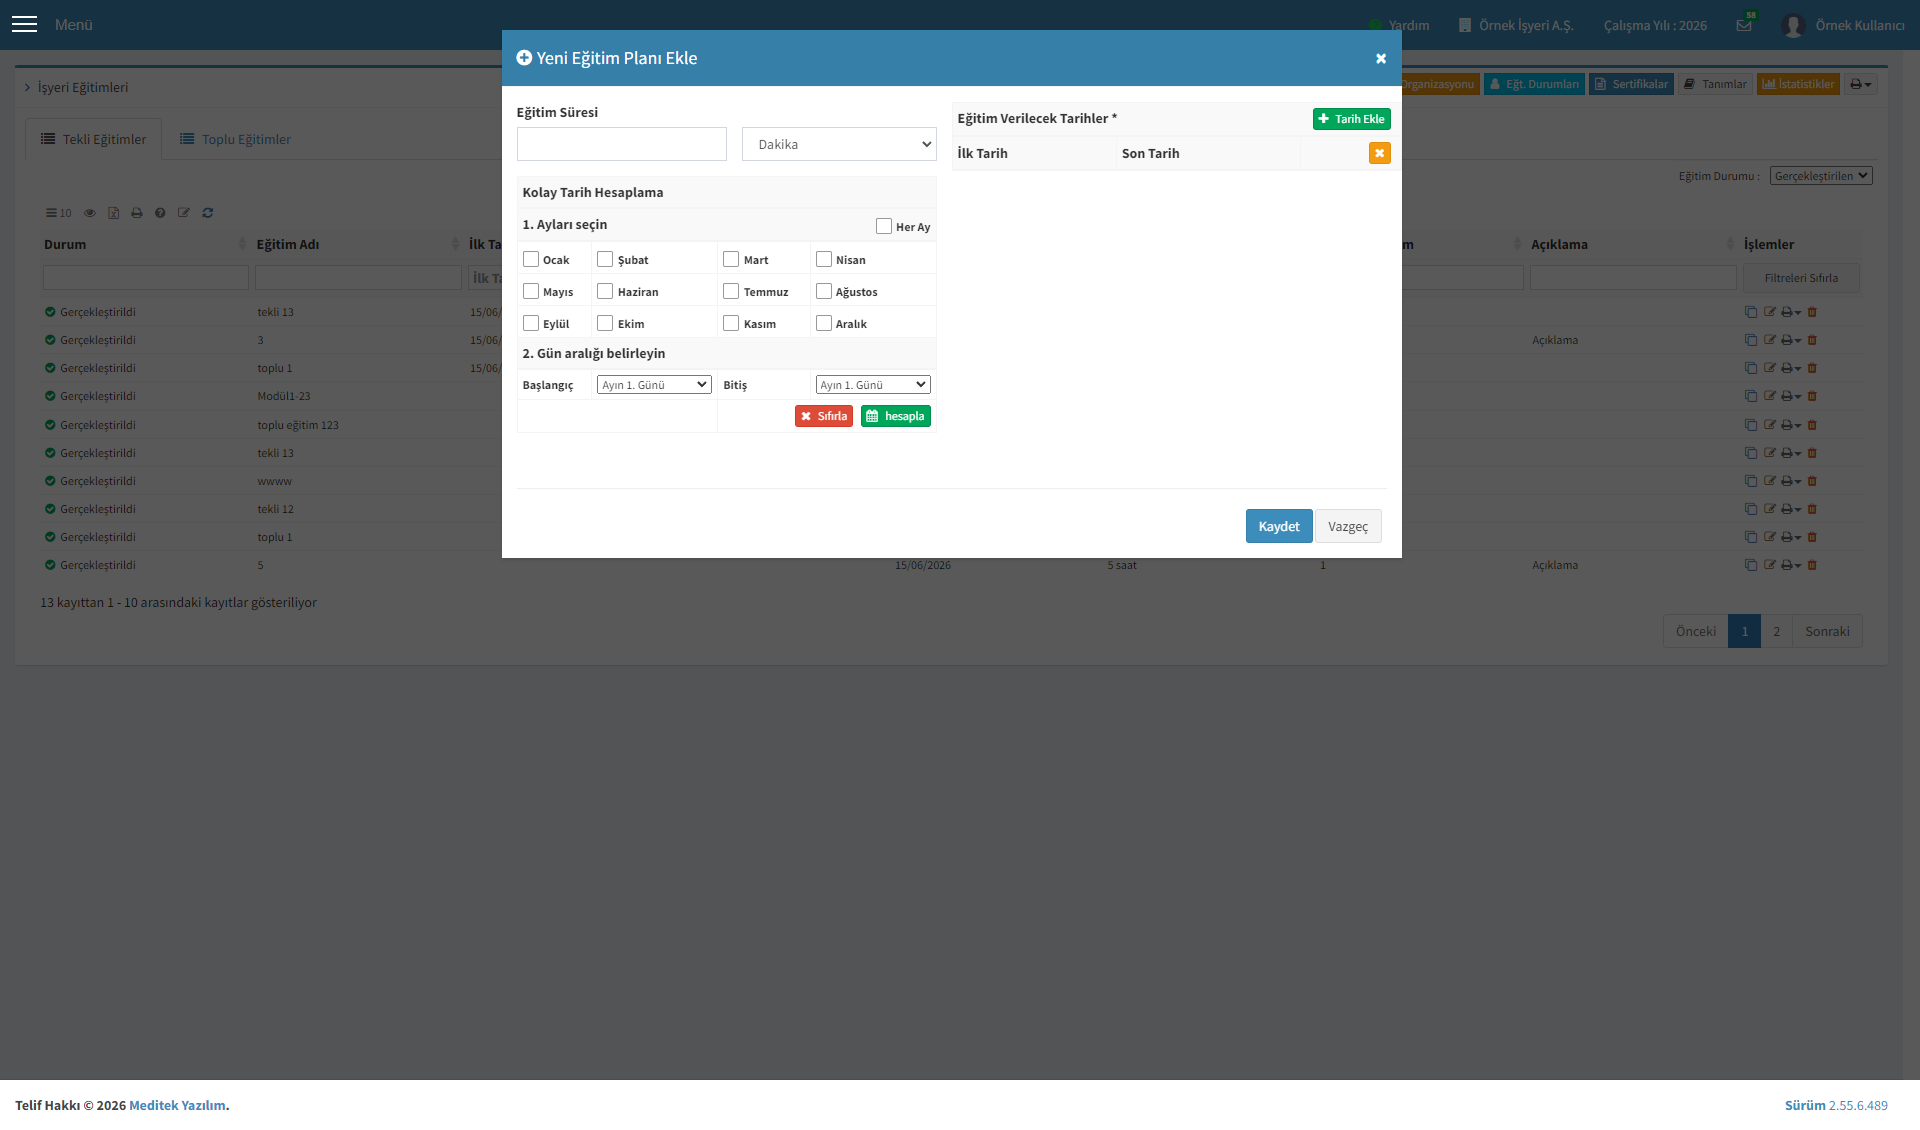The width and height of the screenshot is (1920, 1130).
Task: Enable the Her Ay checkbox
Action: [884, 226]
